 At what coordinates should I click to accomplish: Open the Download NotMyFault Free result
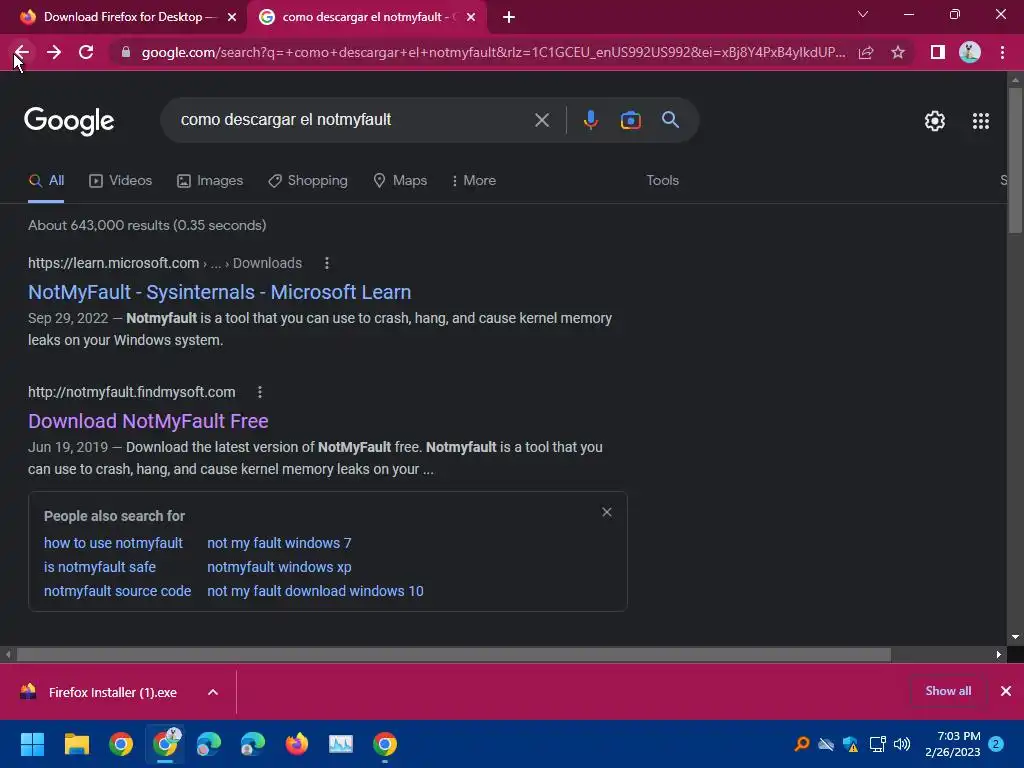(x=148, y=421)
